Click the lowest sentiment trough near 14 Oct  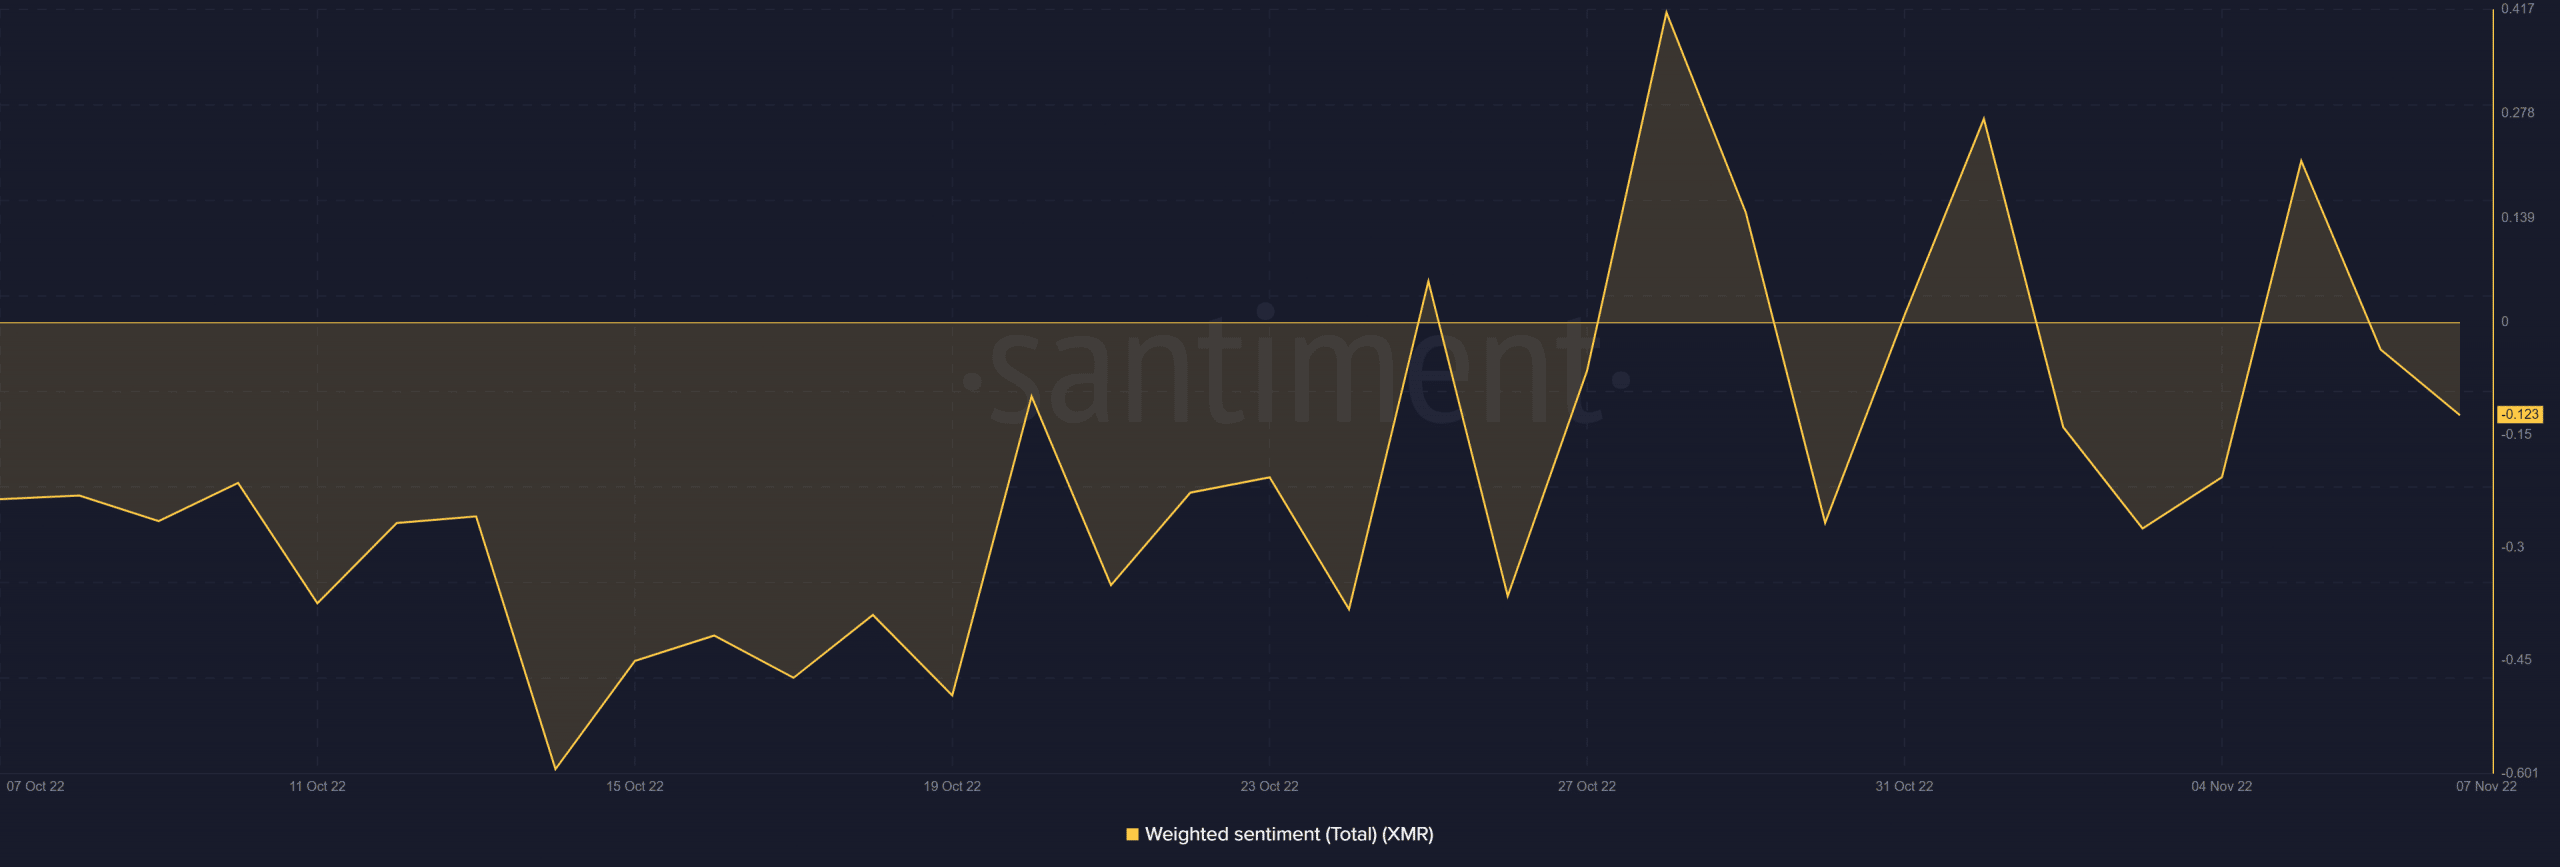pos(555,769)
